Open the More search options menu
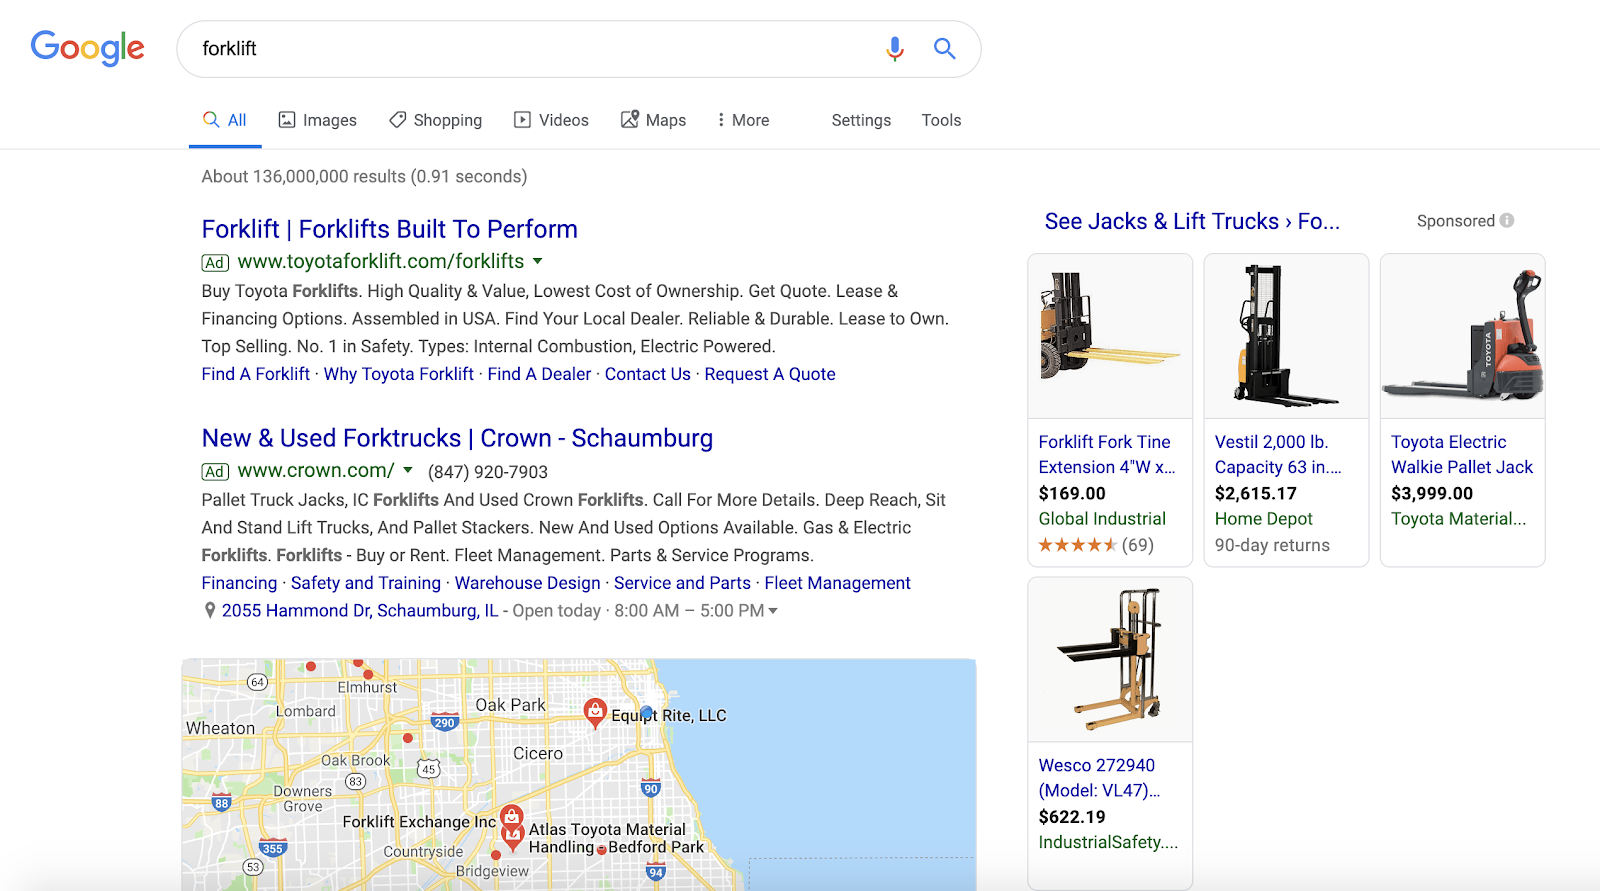This screenshot has height=891, width=1600. coord(743,120)
